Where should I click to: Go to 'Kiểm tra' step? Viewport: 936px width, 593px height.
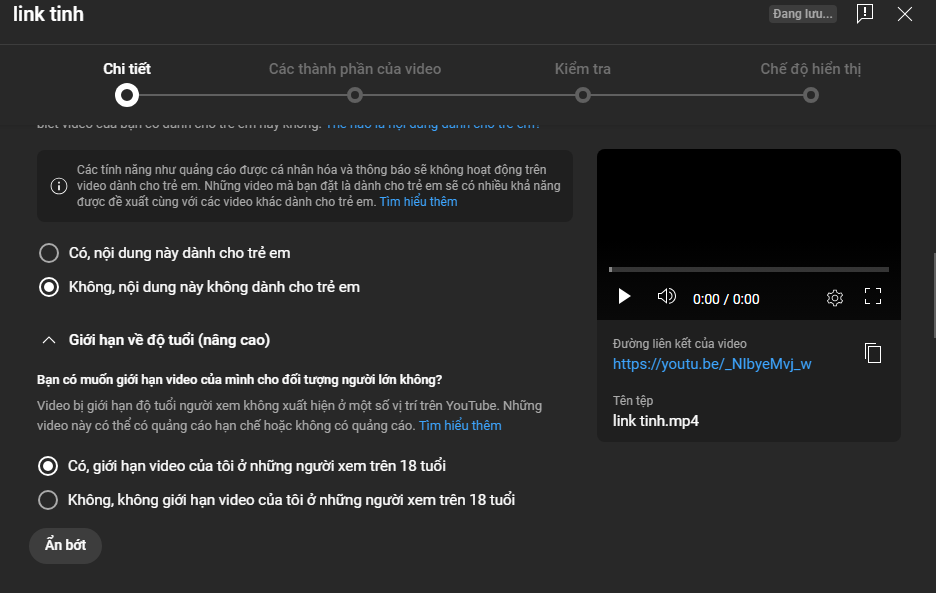(583, 95)
